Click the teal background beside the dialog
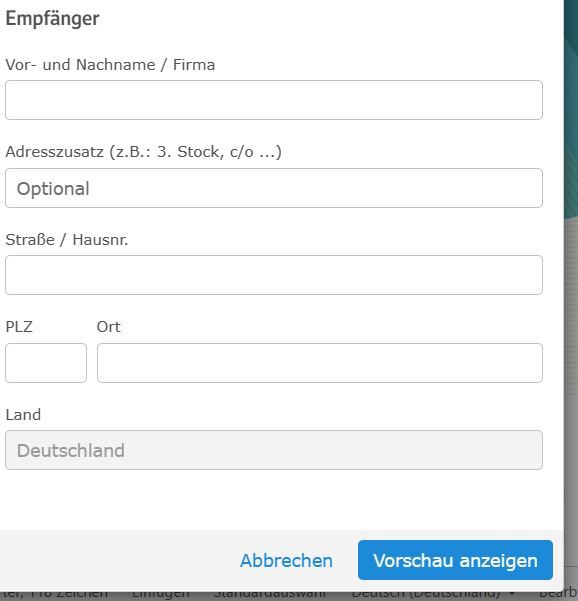The image size is (578, 601). pyautogui.click(x=571, y=107)
